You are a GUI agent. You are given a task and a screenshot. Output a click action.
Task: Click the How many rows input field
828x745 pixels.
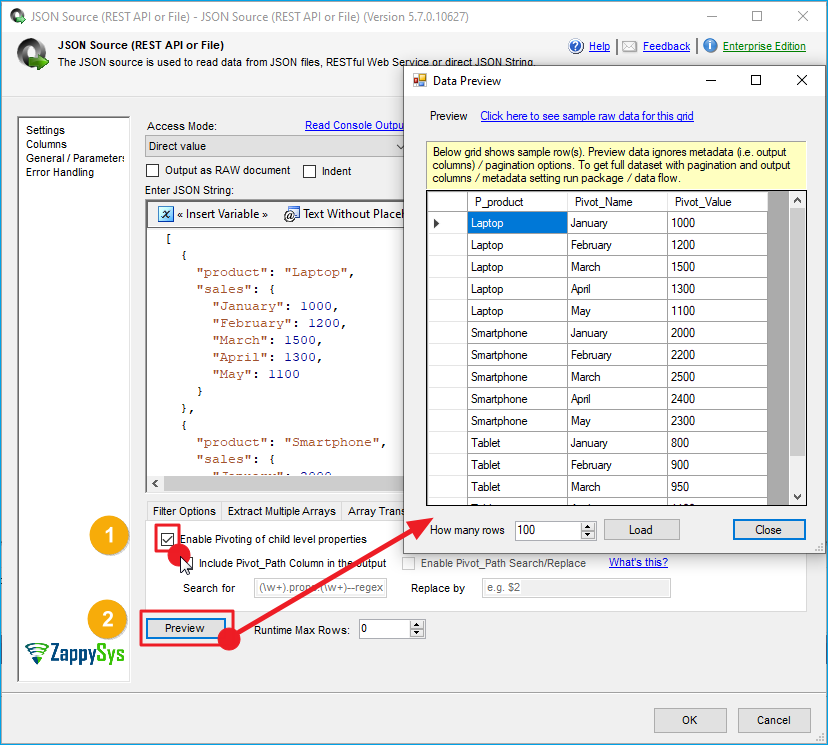pyautogui.click(x=548, y=530)
